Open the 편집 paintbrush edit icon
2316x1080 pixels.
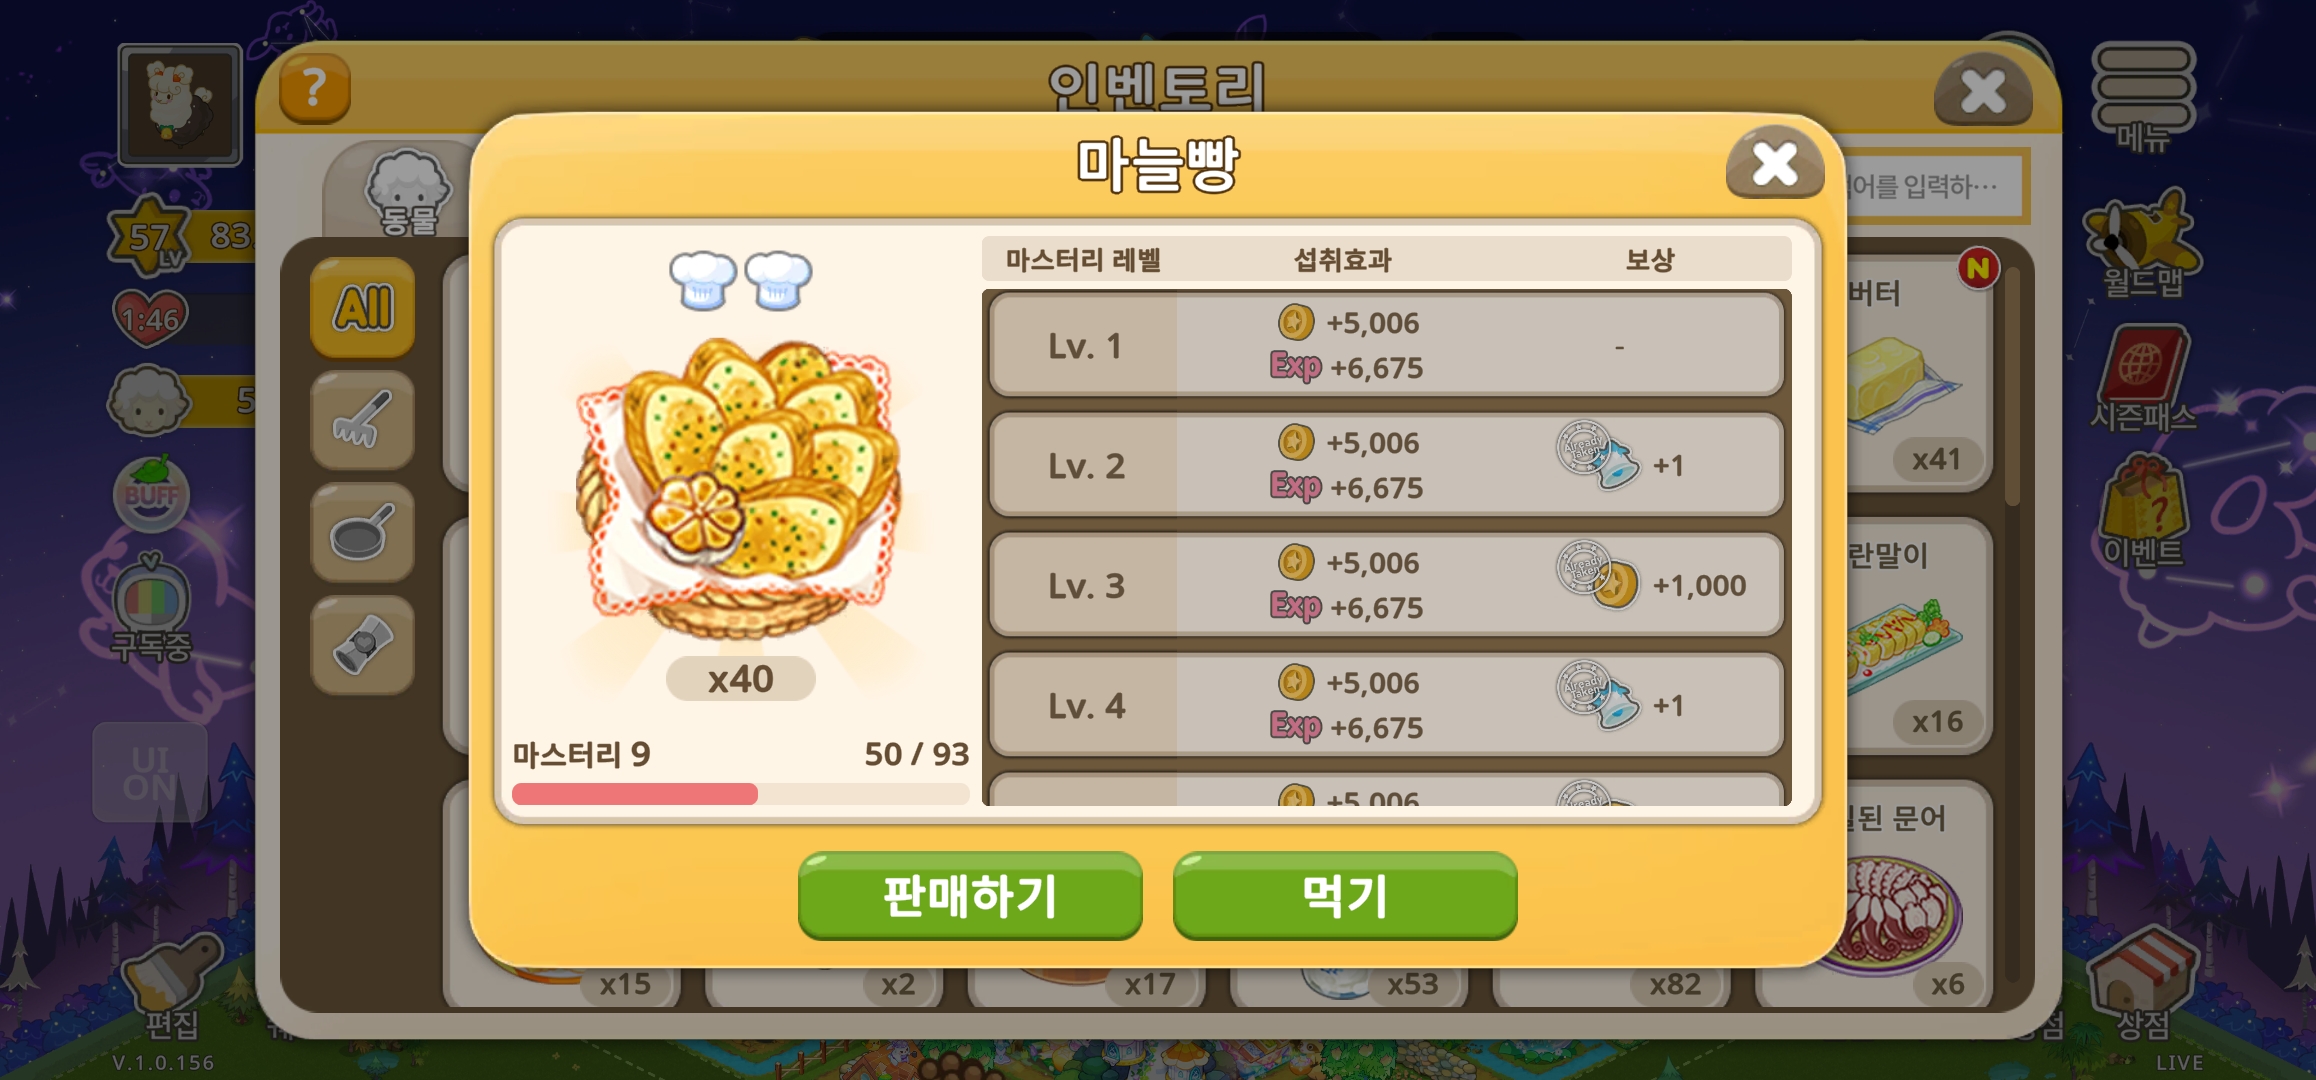click(x=172, y=987)
